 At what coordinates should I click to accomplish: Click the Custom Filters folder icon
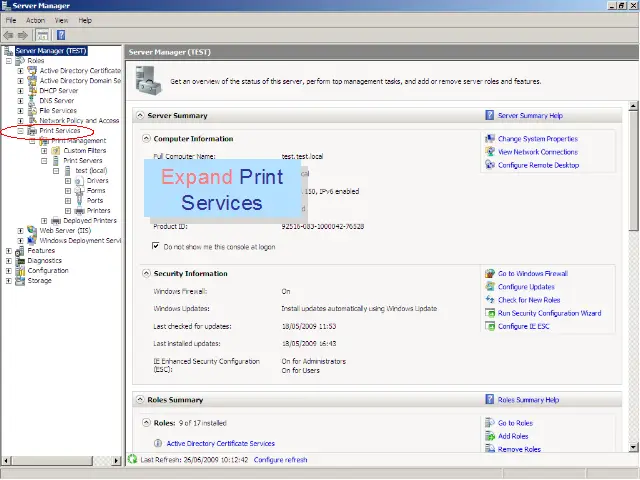pyautogui.click(x=56, y=151)
